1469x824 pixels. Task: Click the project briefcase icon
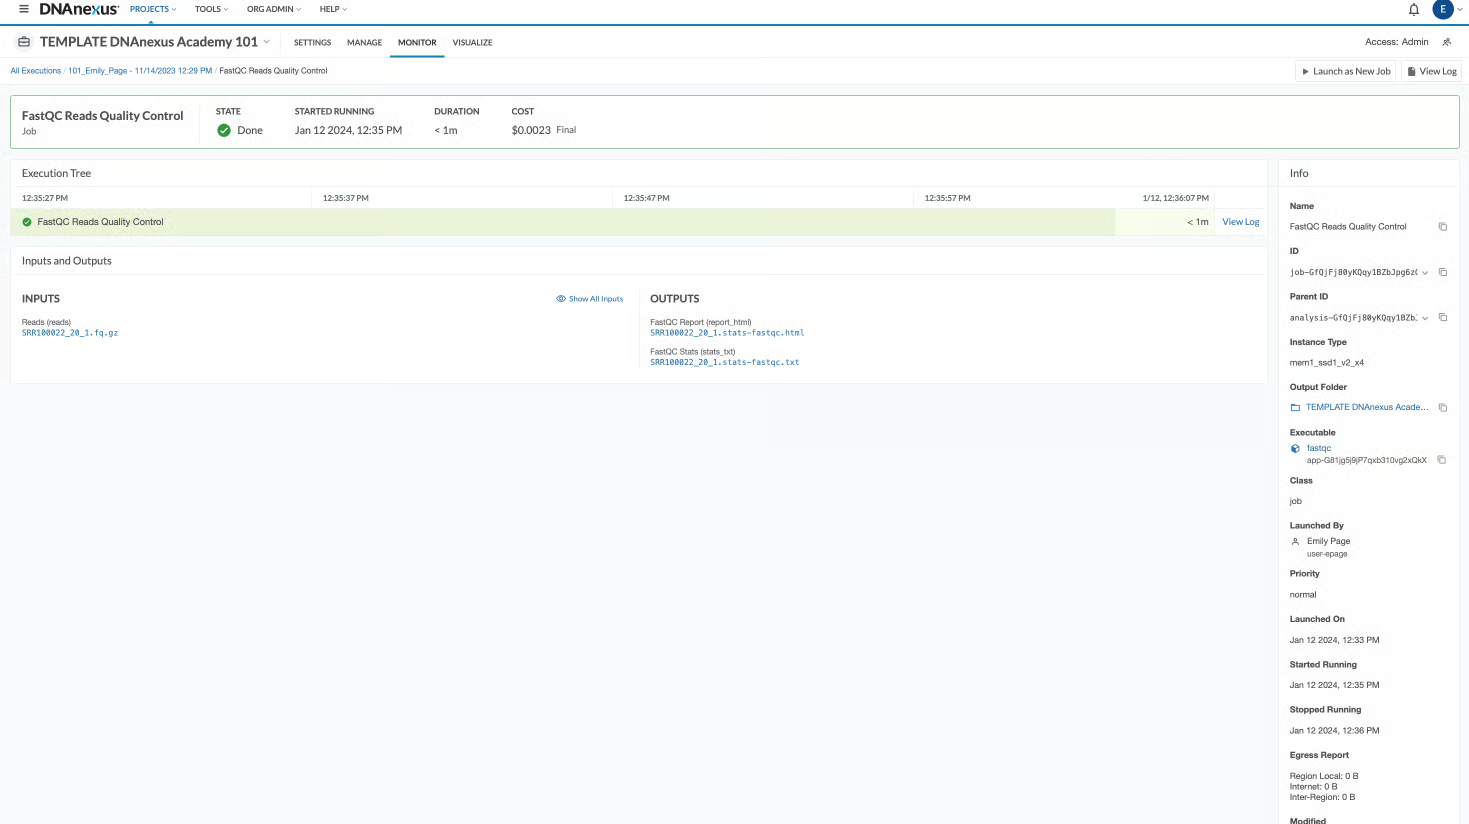click(24, 42)
